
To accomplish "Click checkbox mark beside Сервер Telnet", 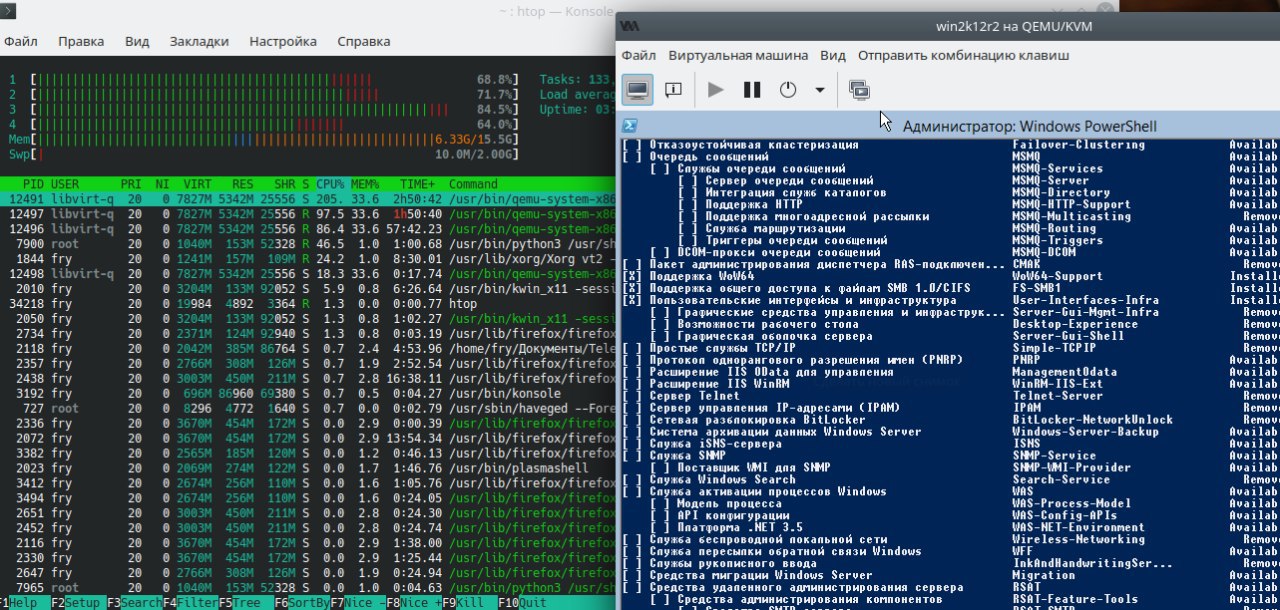I will click(x=632, y=396).
